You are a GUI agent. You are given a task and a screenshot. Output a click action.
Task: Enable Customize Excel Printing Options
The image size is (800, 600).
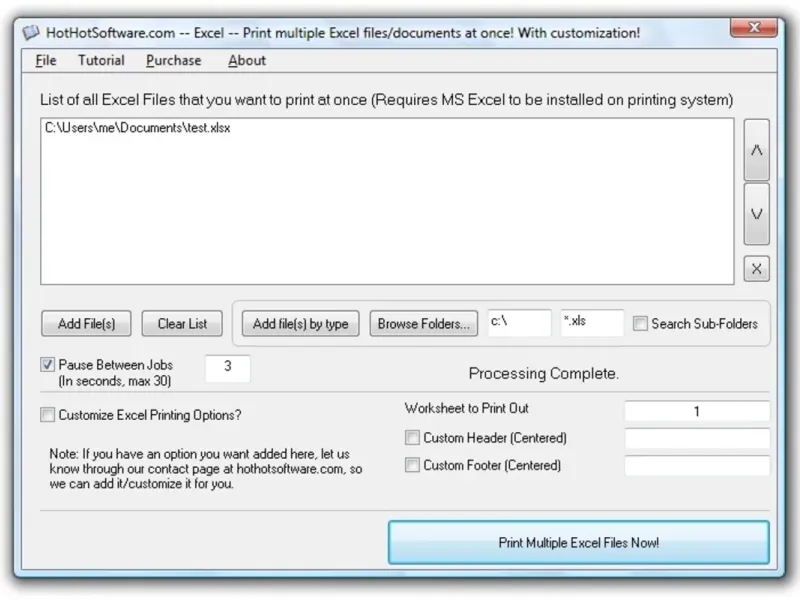pos(47,415)
